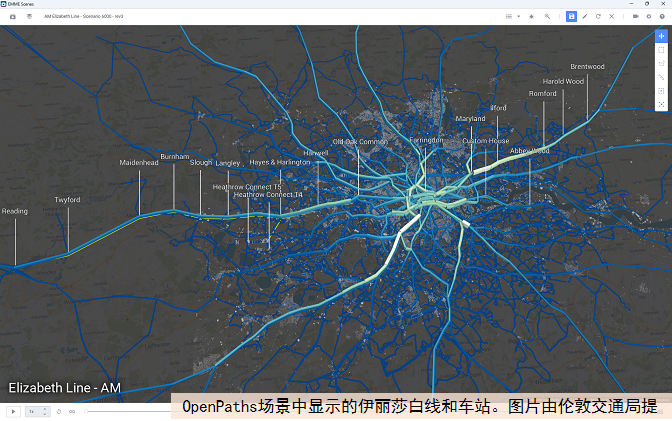This screenshot has height=421, width=672.
Task: Click the magic wand tool icon
Action: 547,16
